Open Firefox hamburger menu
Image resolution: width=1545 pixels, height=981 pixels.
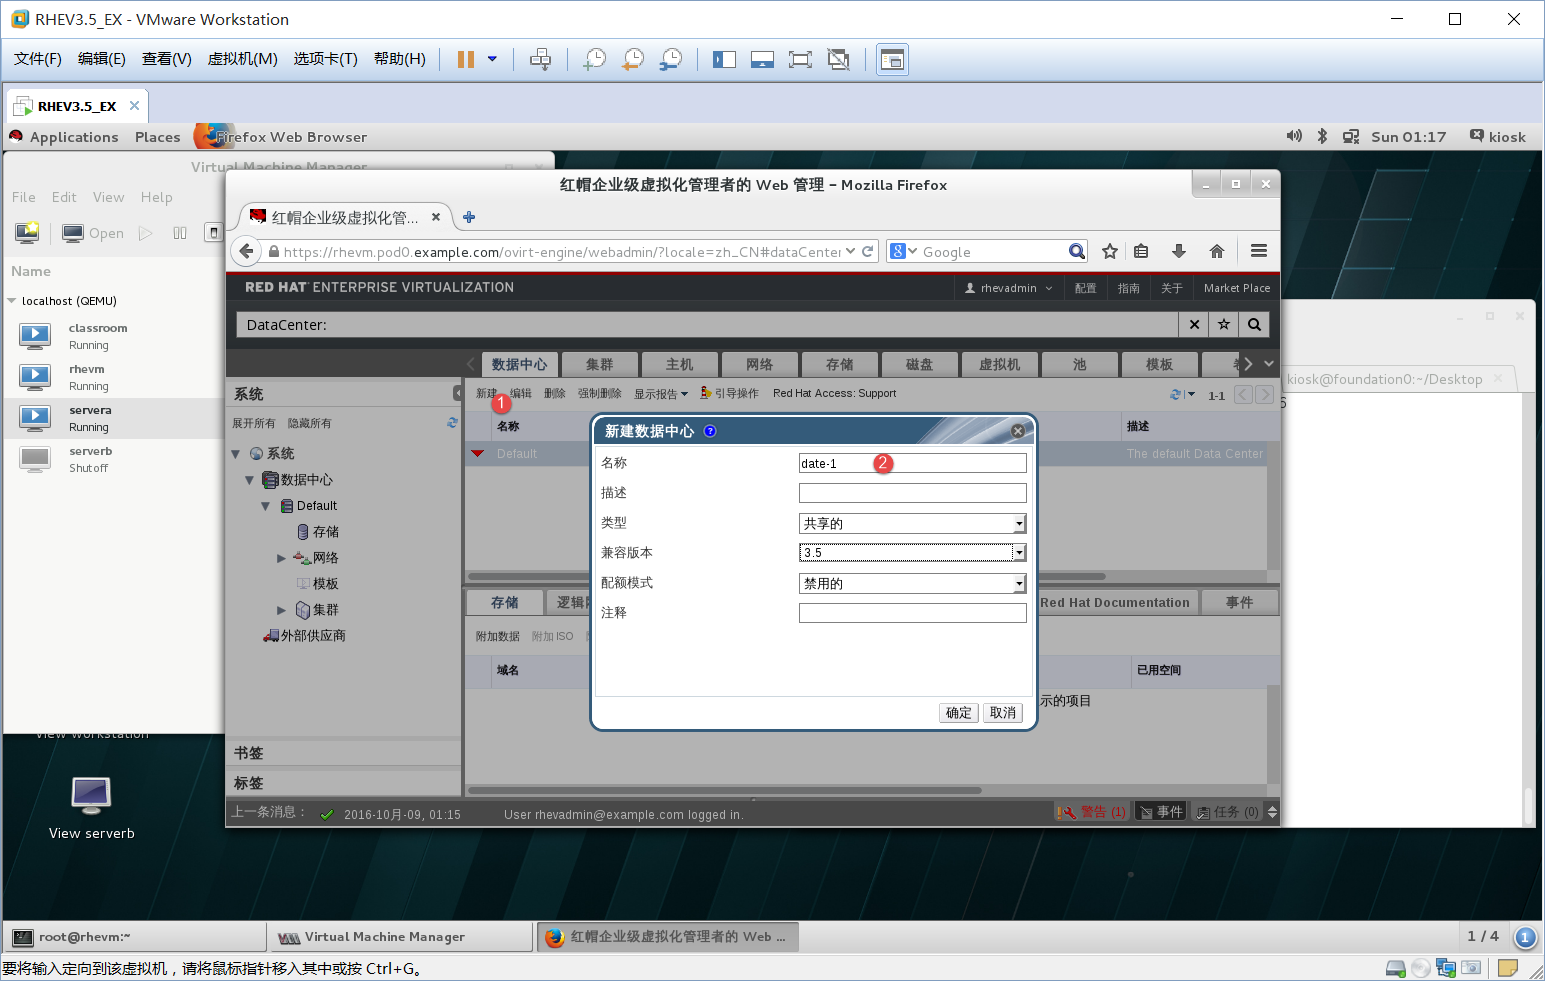1259,251
